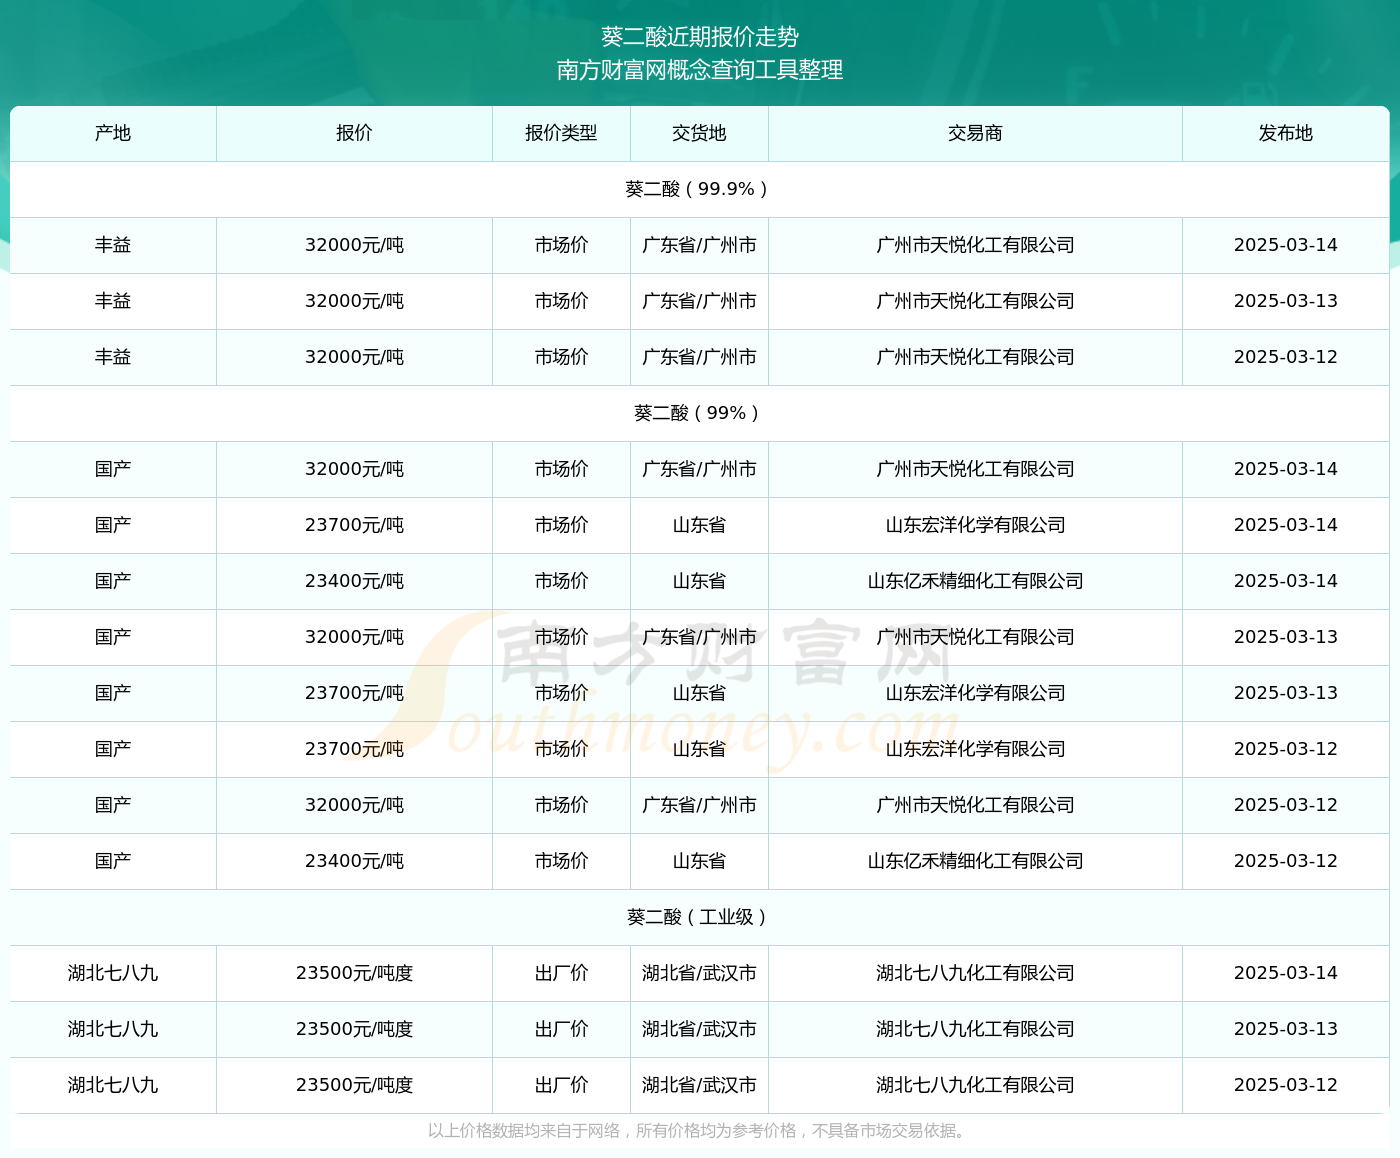This screenshot has width=1400, height=1158.
Task: Select 32000元/吨 in the 丰益 2025-03-12 row
Action: (x=354, y=357)
